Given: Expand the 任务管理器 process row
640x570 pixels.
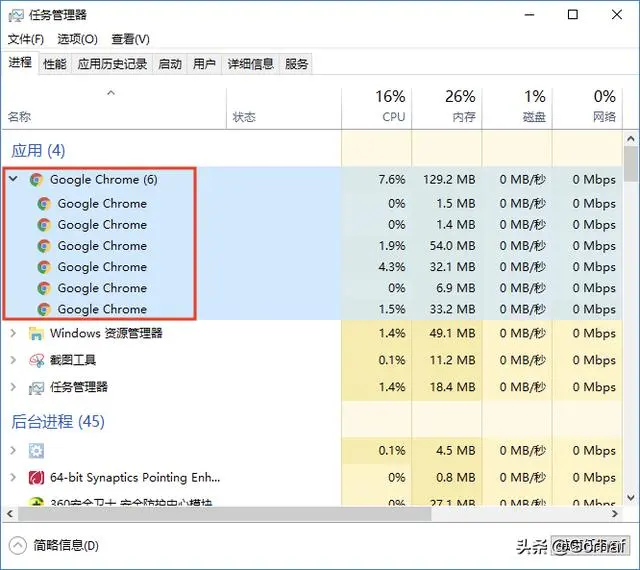Looking at the screenshot, I should tap(13, 387).
